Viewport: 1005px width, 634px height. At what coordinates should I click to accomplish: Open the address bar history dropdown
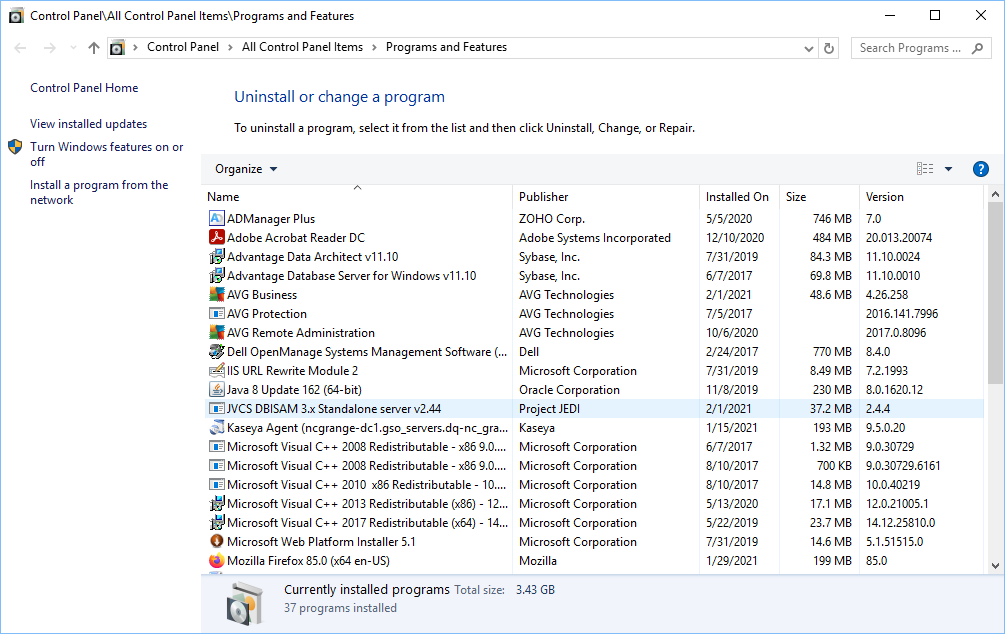click(x=809, y=48)
